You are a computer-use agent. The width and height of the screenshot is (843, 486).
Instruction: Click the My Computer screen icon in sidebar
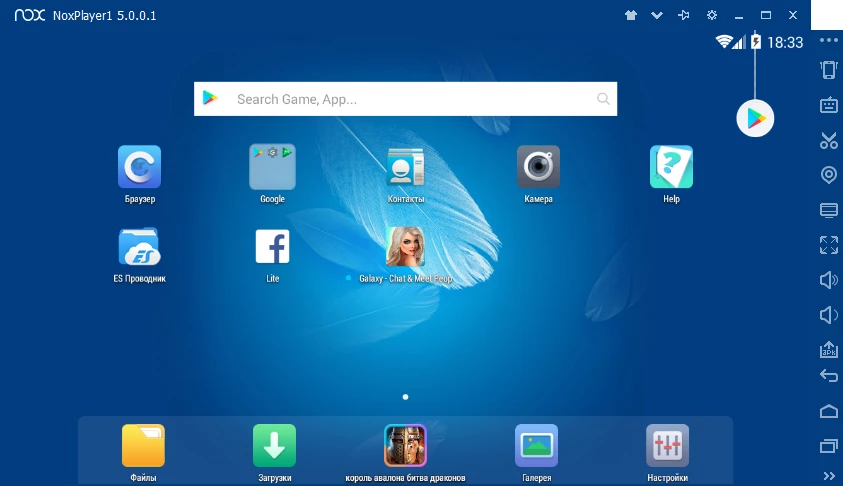pos(828,210)
